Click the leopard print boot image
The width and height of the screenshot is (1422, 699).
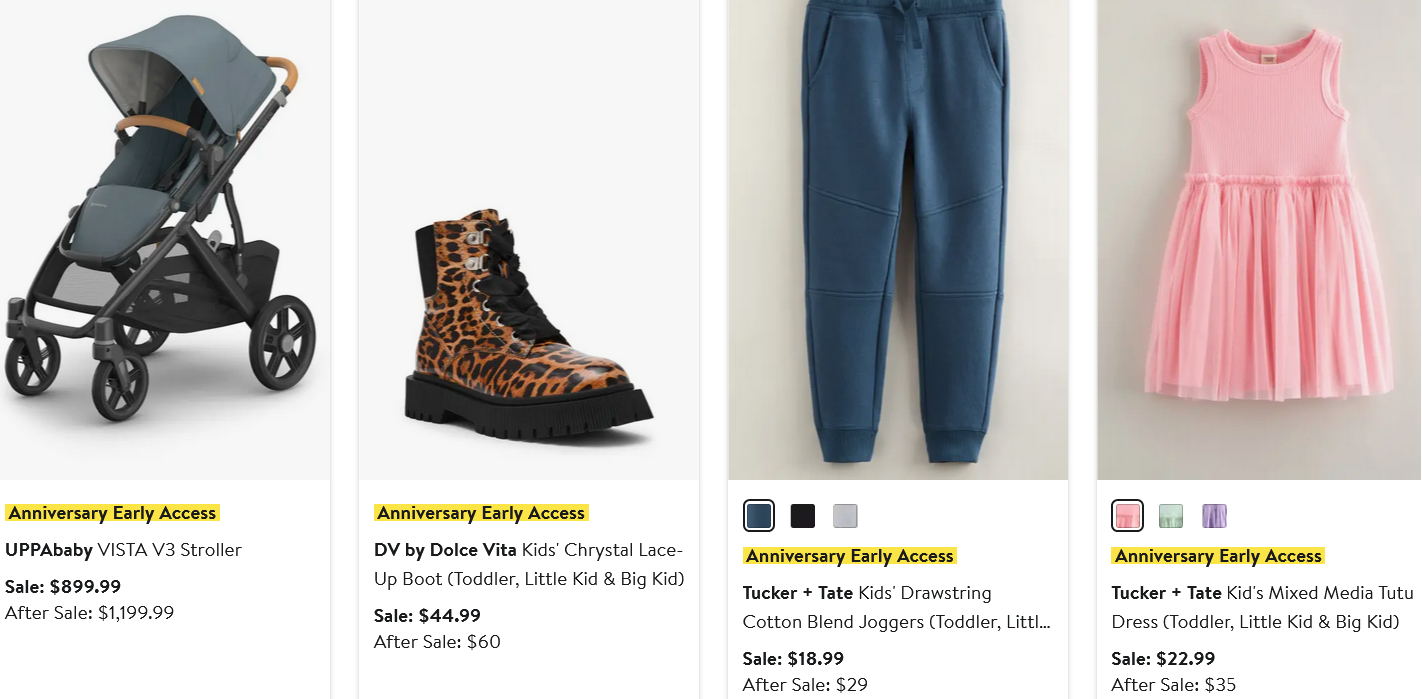pos(528,320)
